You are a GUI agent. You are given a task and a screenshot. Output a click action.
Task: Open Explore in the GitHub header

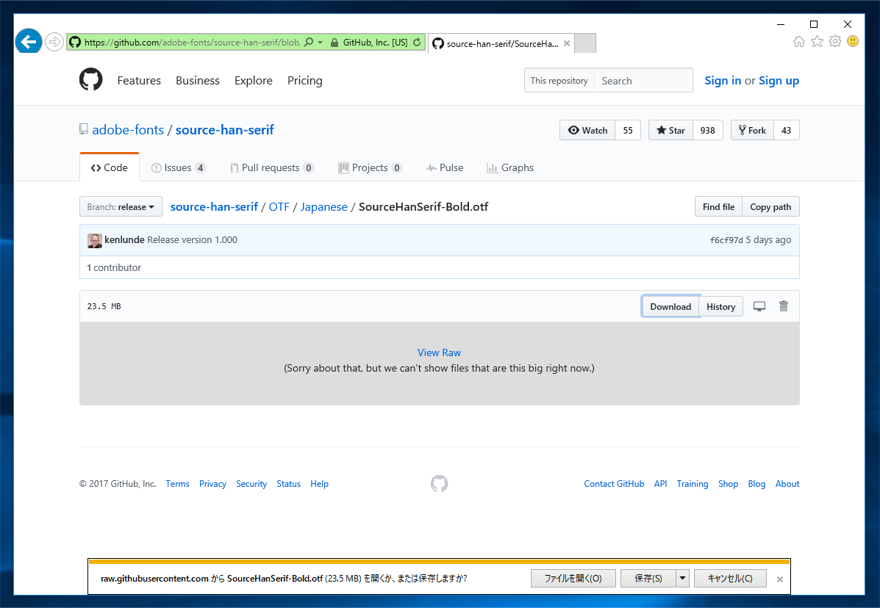pyautogui.click(x=253, y=80)
